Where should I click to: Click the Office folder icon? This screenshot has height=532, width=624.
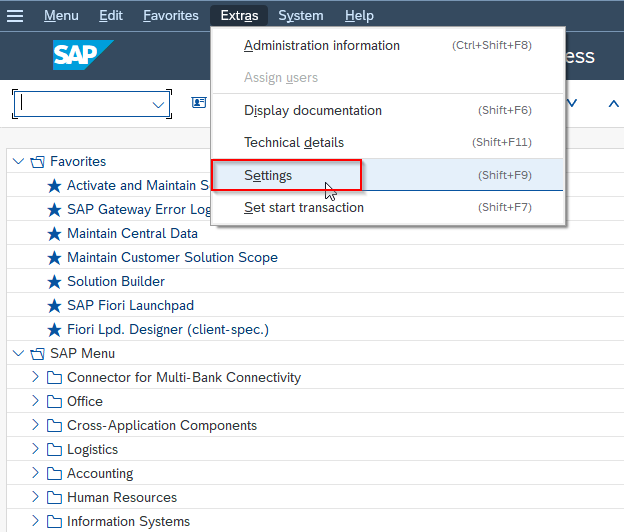pos(54,401)
